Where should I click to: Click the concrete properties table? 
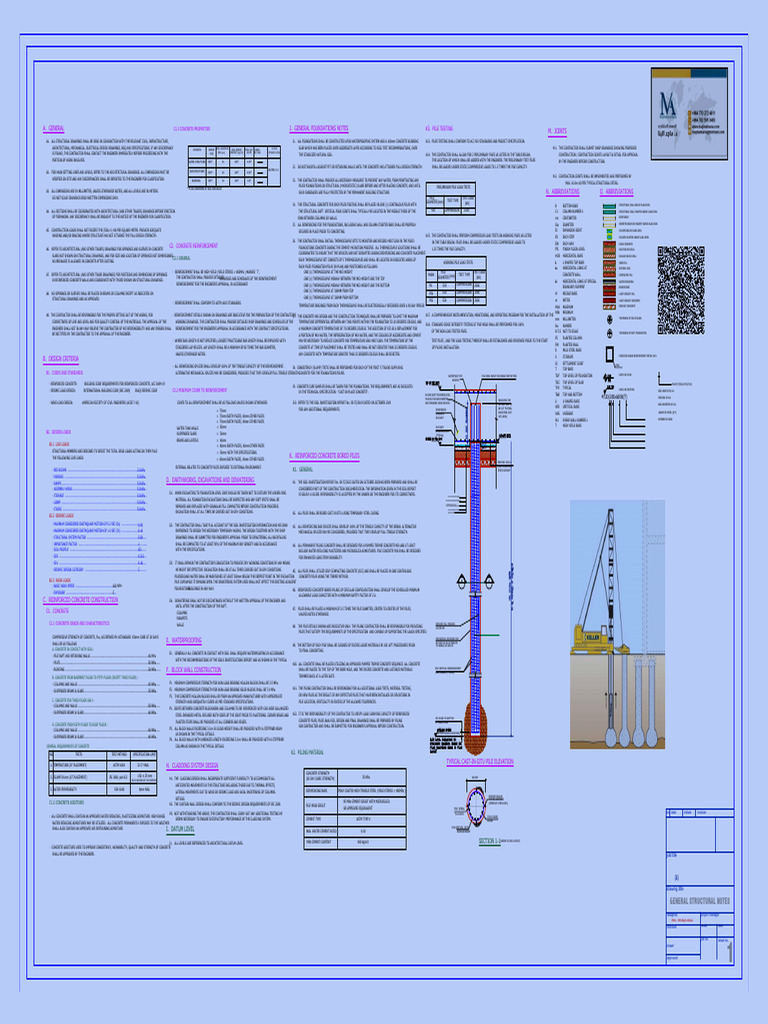(x=234, y=167)
